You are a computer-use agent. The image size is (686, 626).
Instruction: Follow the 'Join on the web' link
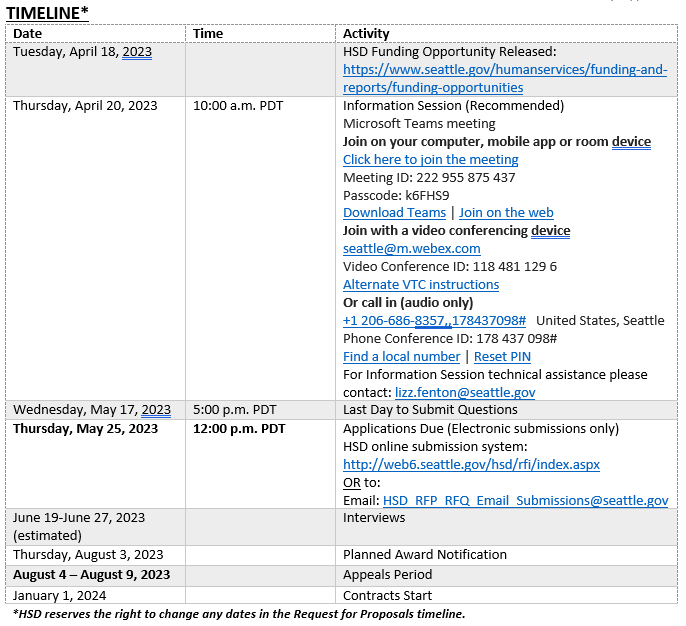506,213
